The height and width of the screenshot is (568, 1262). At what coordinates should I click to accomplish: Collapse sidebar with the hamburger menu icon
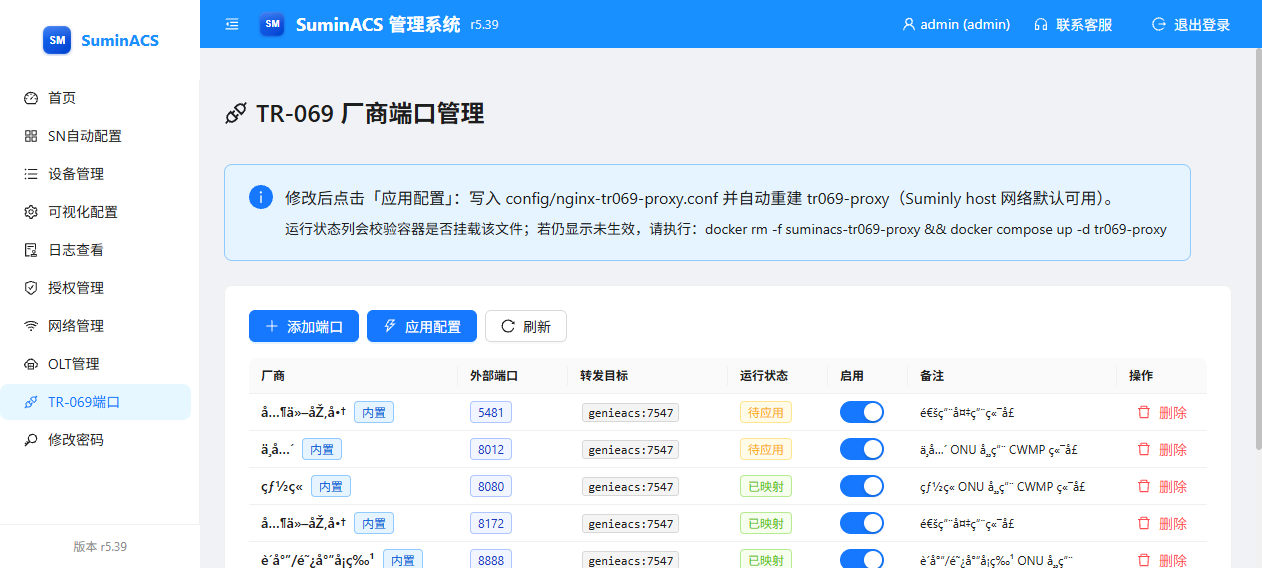[232, 24]
